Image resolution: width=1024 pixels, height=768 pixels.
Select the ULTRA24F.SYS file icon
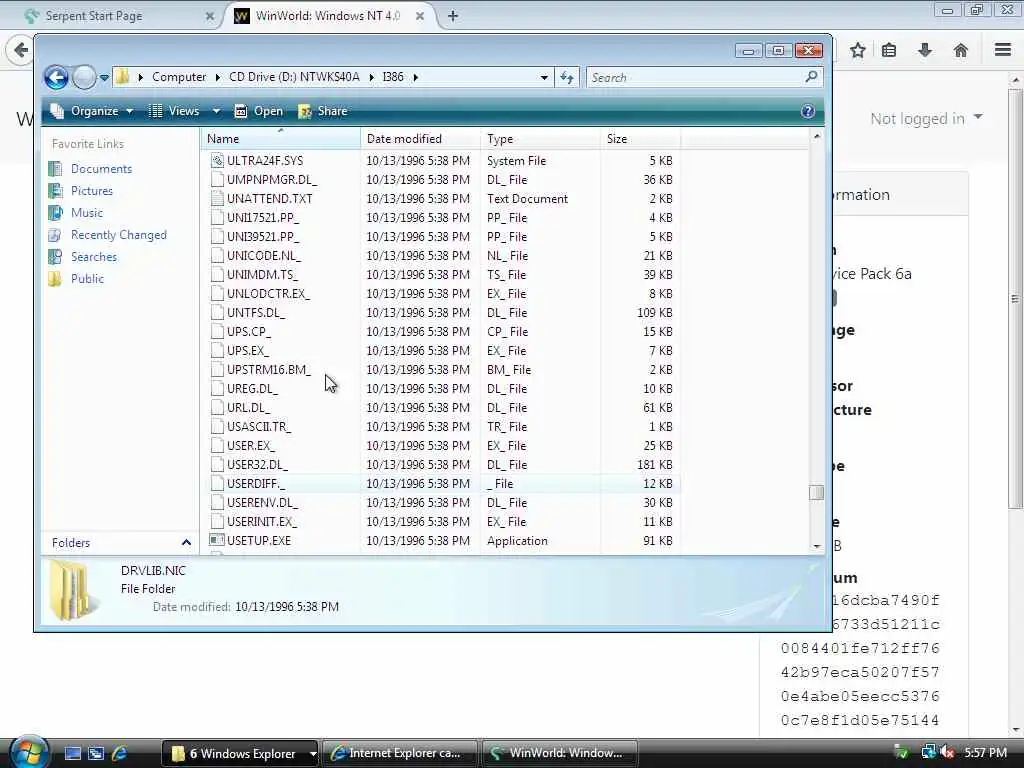217,160
